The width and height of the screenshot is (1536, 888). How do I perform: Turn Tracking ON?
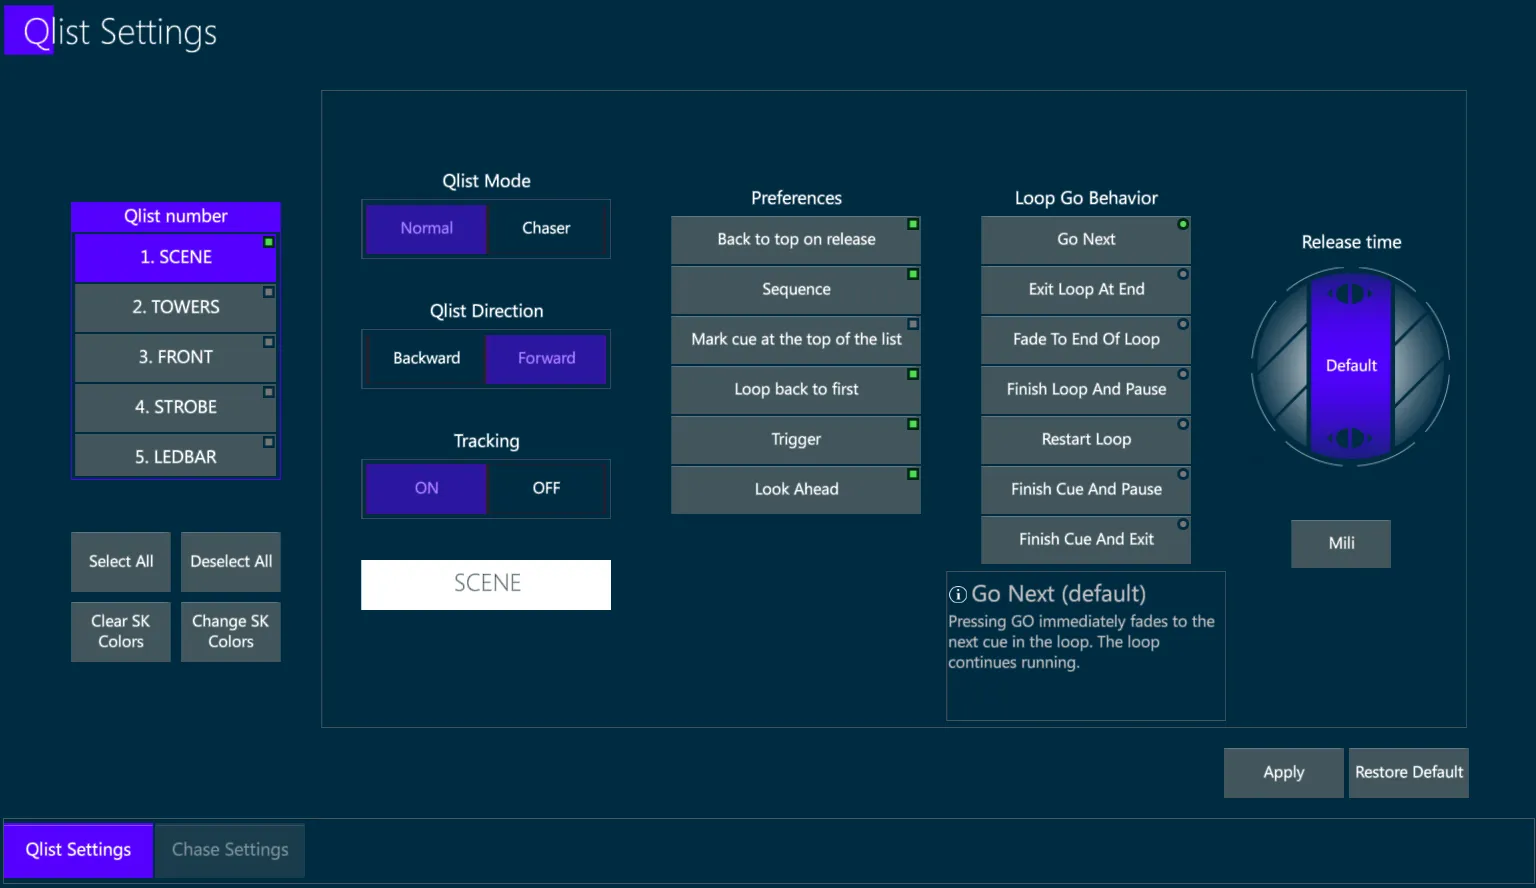pyautogui.click(x=426, y=489)
